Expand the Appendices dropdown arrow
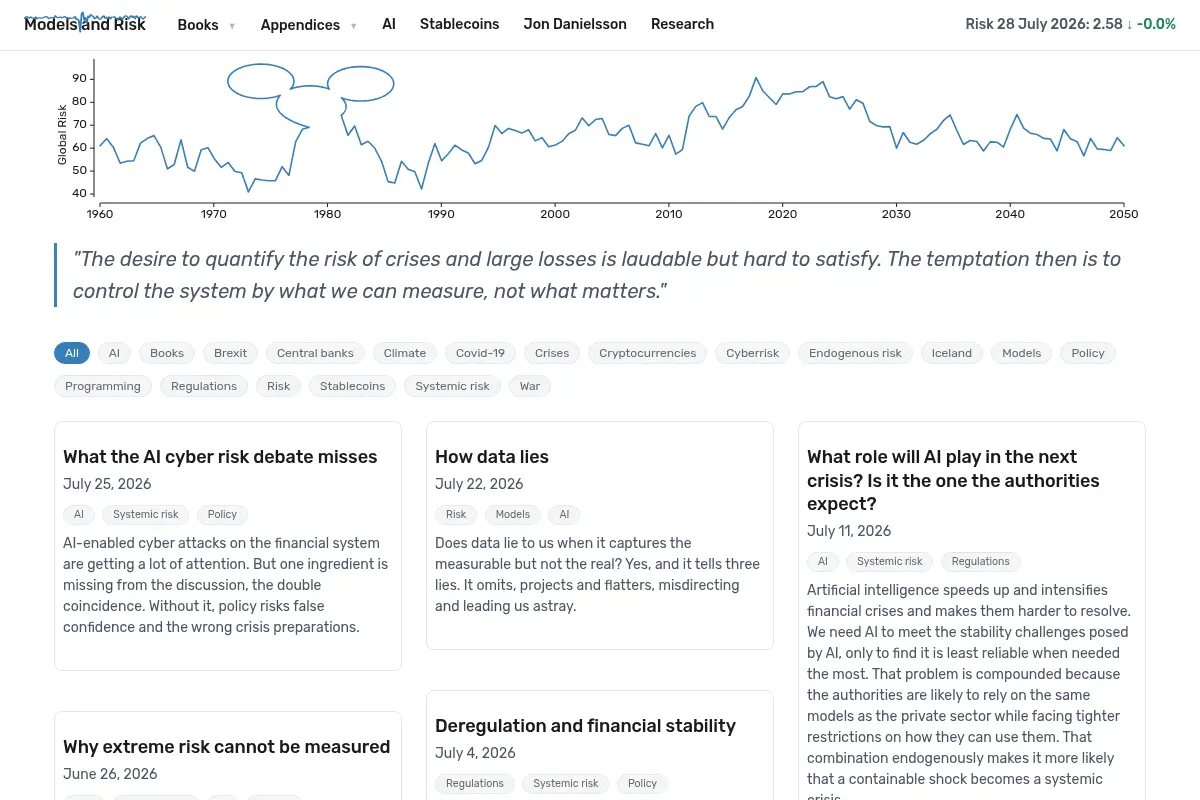This screenshot has height=800, width=1200. click(353, 26)
